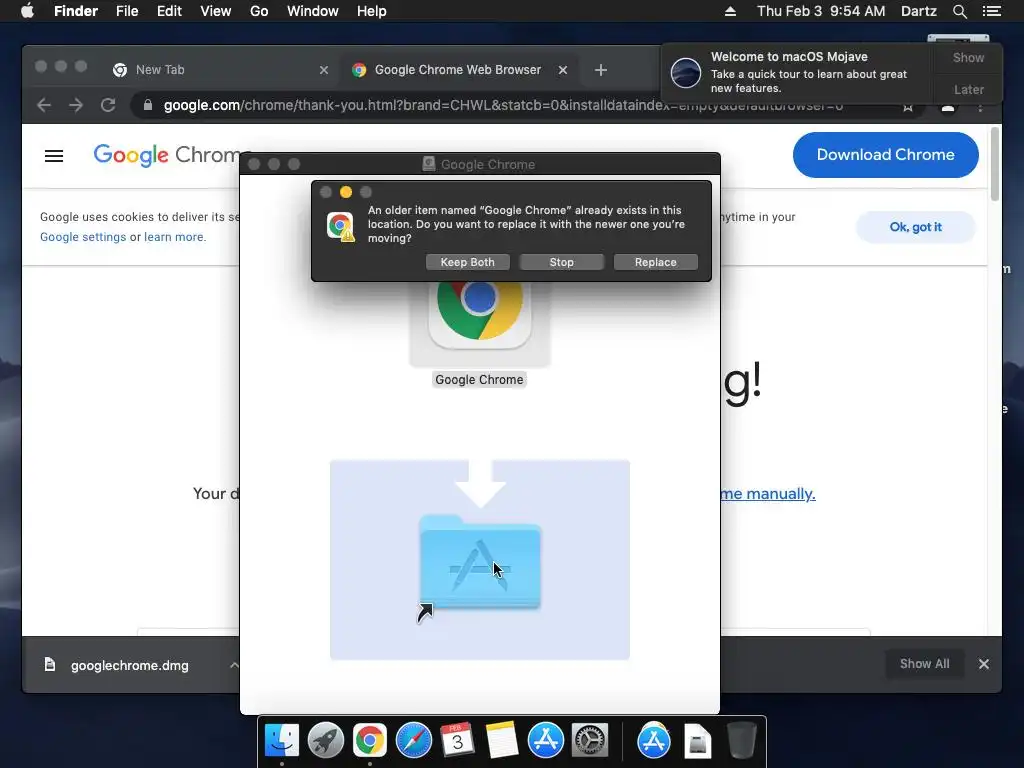1024x768 pixels.
Task: Open a new browser tab with plus
Action: [x=601, y=70]
